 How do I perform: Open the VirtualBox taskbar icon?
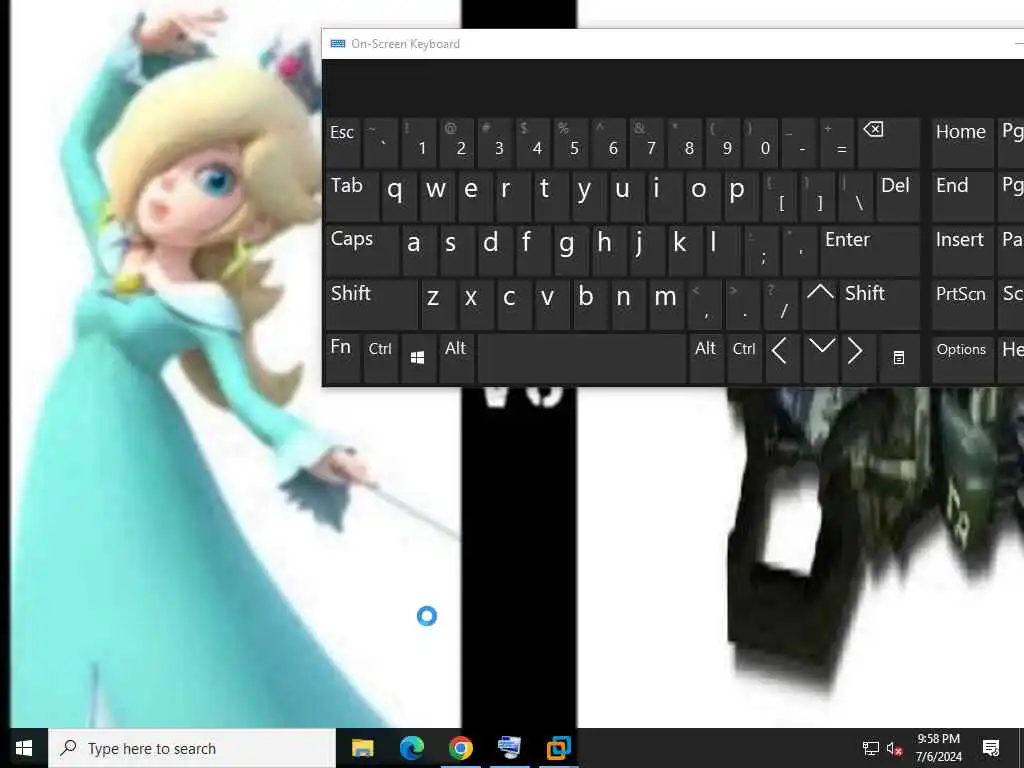(x=558, y=748)
